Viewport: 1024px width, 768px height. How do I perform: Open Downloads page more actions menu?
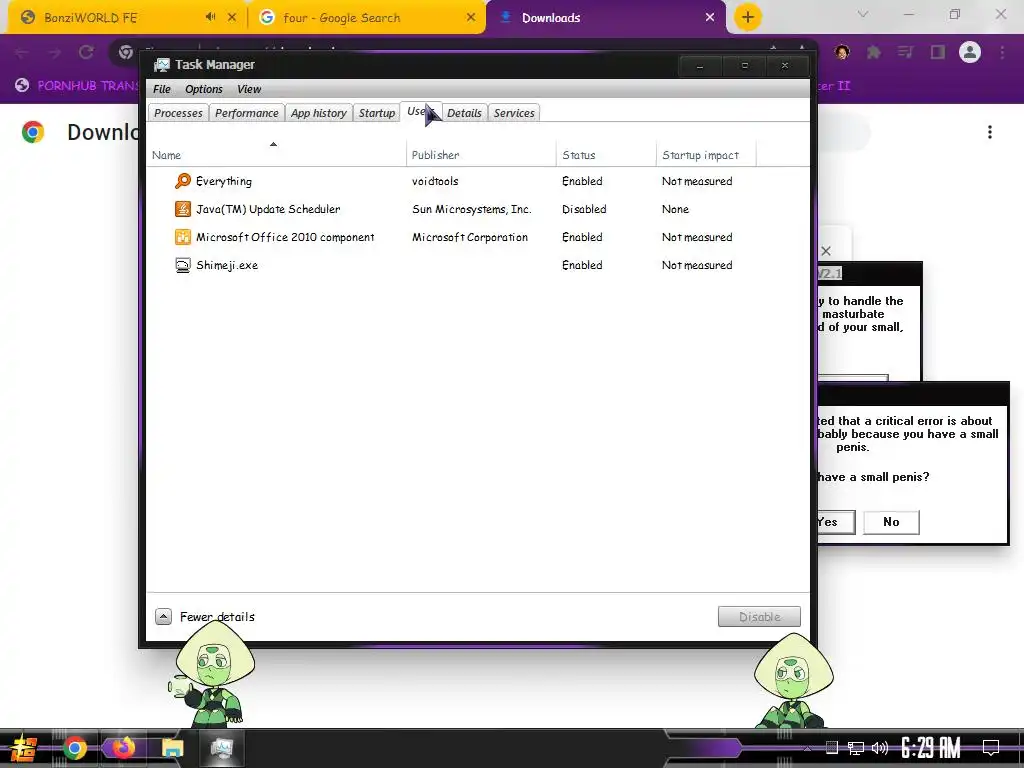point(990,133)
